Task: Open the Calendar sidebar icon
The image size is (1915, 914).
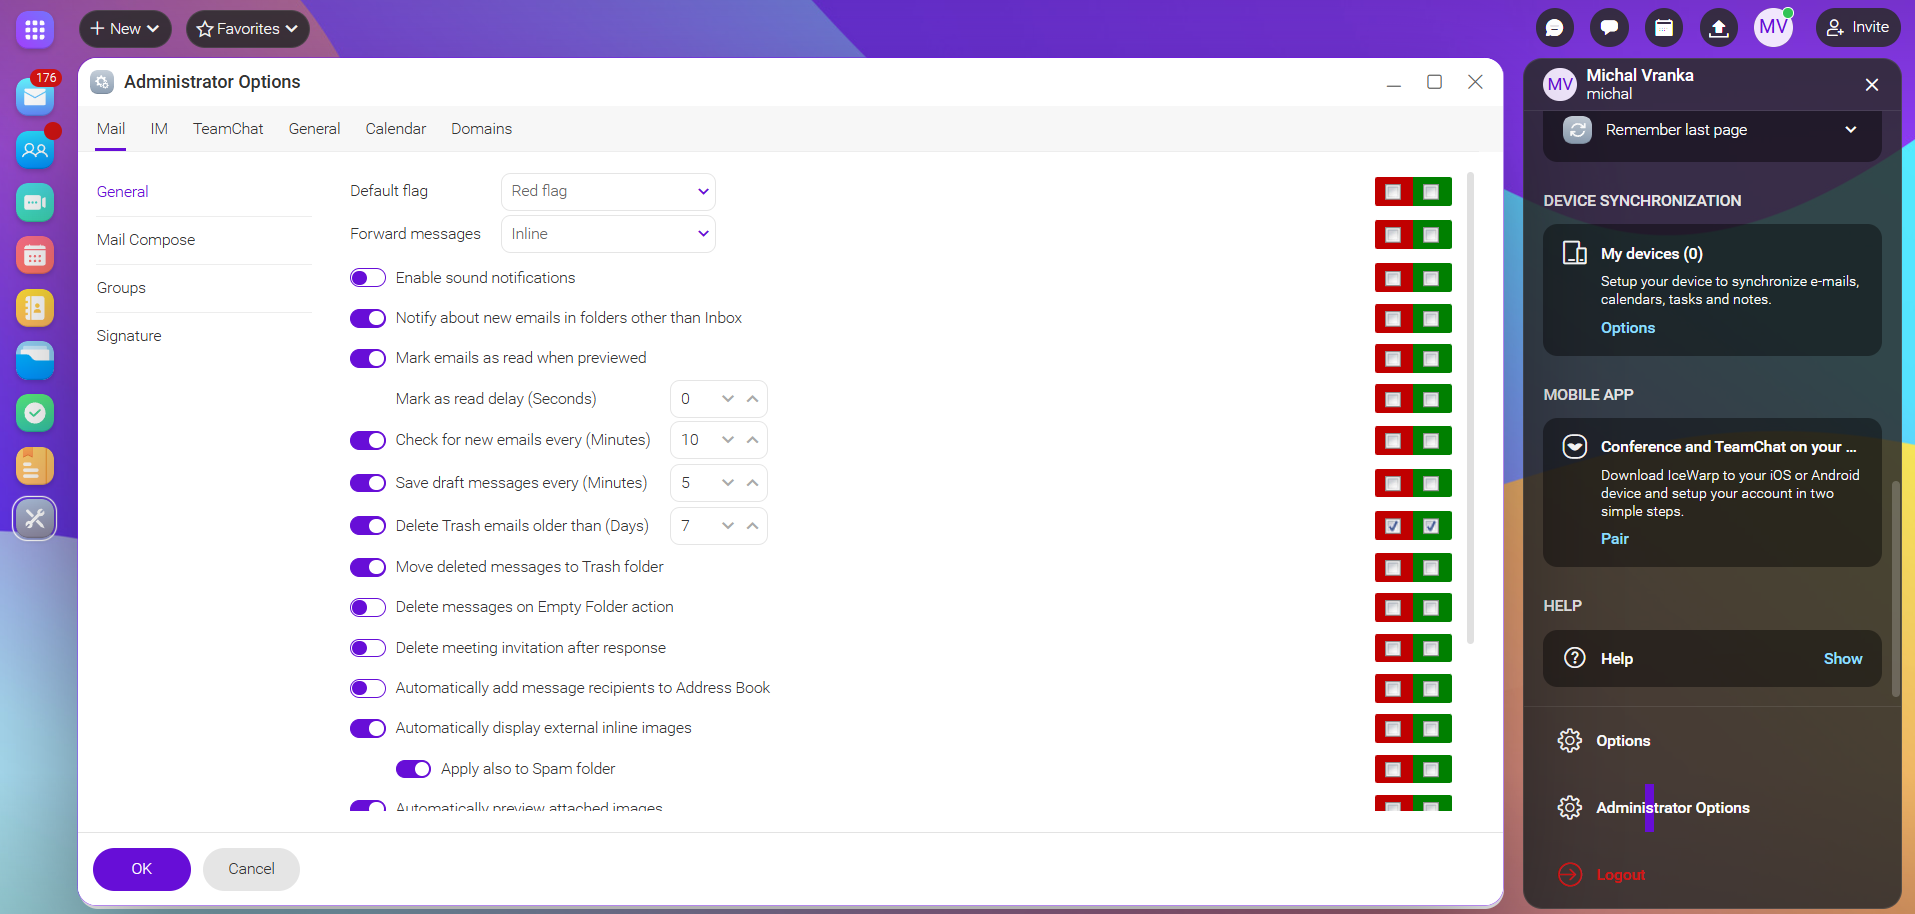Action: [x=35, y=256]
